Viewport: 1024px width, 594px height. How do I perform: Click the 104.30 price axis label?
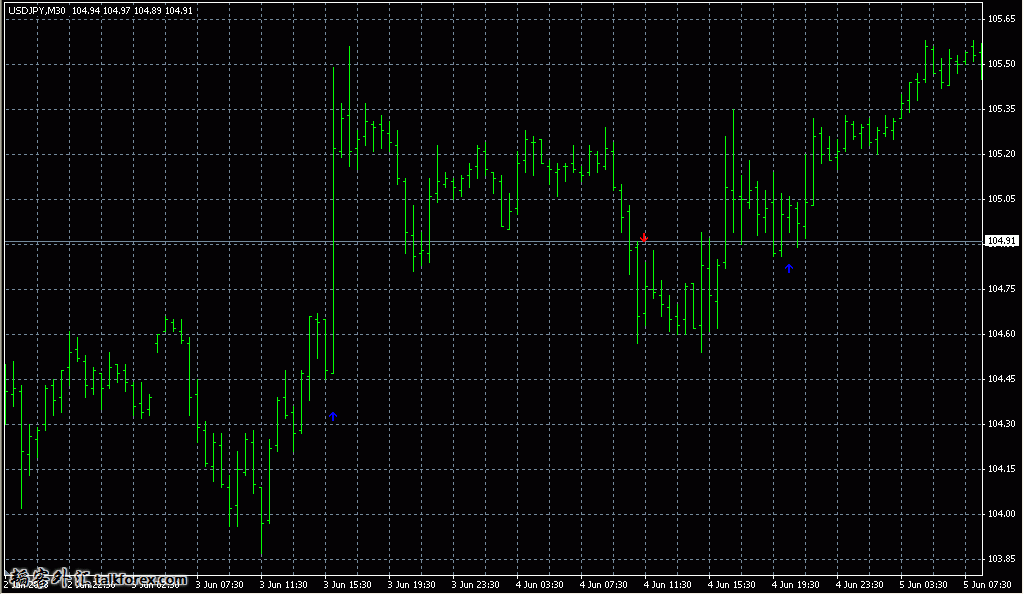1001,424
